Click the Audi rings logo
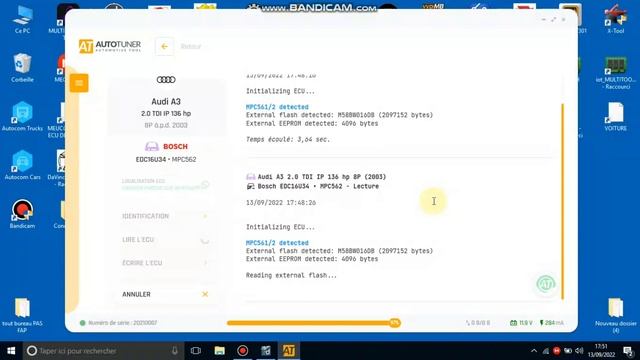Image resolution: width=640 pixels, height=360 pixels. click(x=166, y=80)
